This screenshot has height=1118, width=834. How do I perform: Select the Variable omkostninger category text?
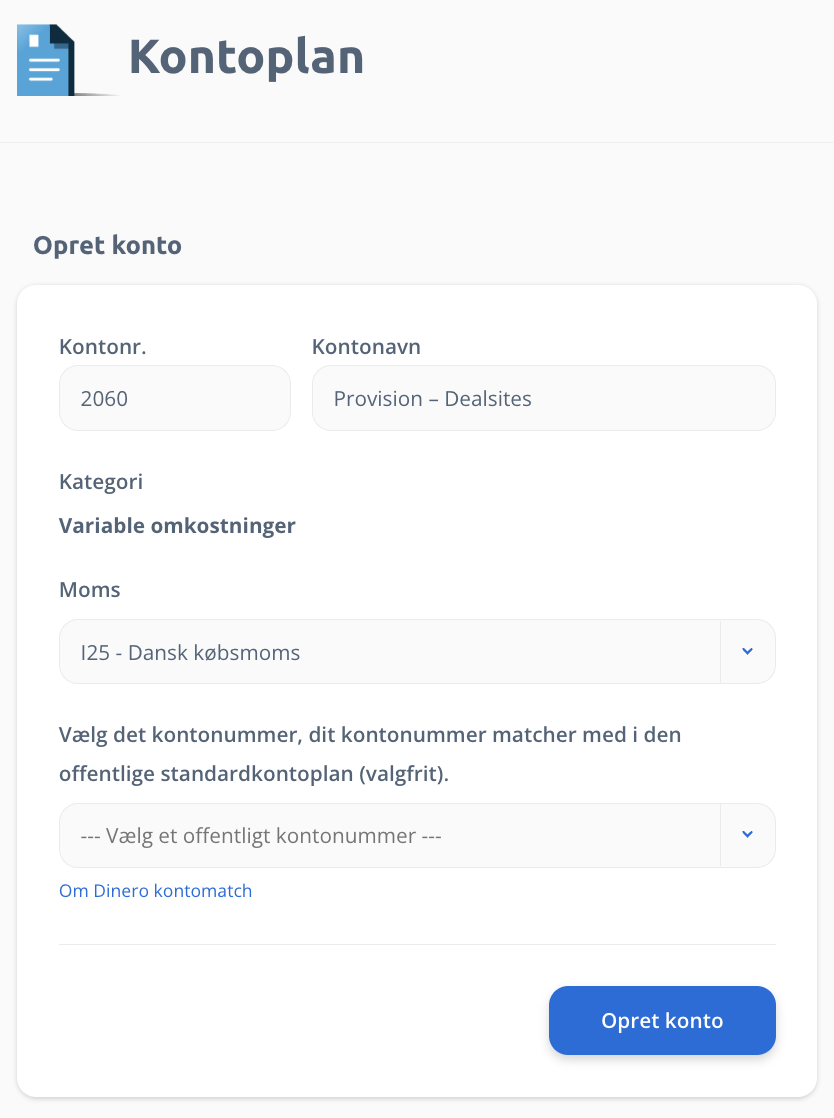click(177, 525)
